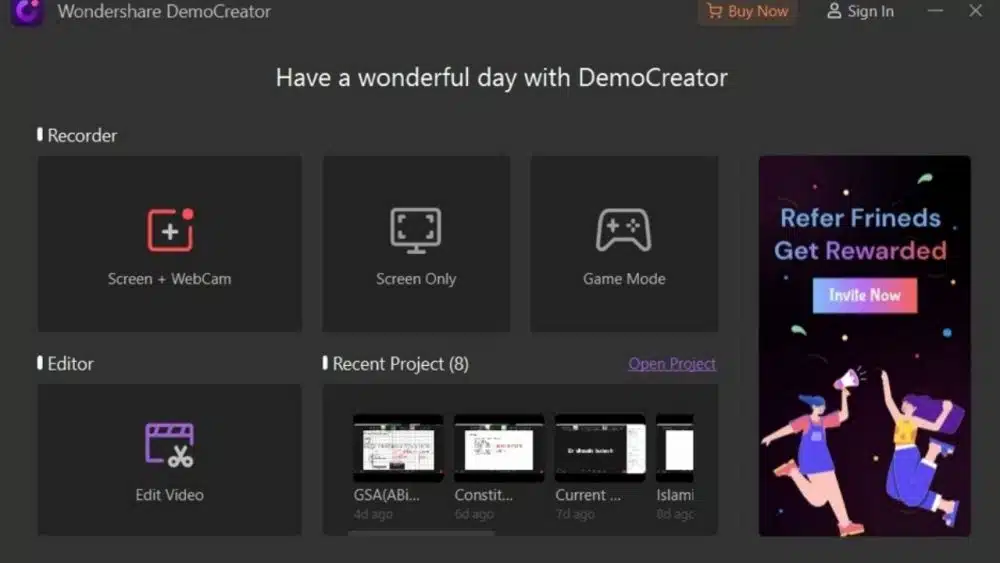Open the GSA(ABi... project thumbnail
The width and height of the screenshot is (1000, 563).
point(397,449)
